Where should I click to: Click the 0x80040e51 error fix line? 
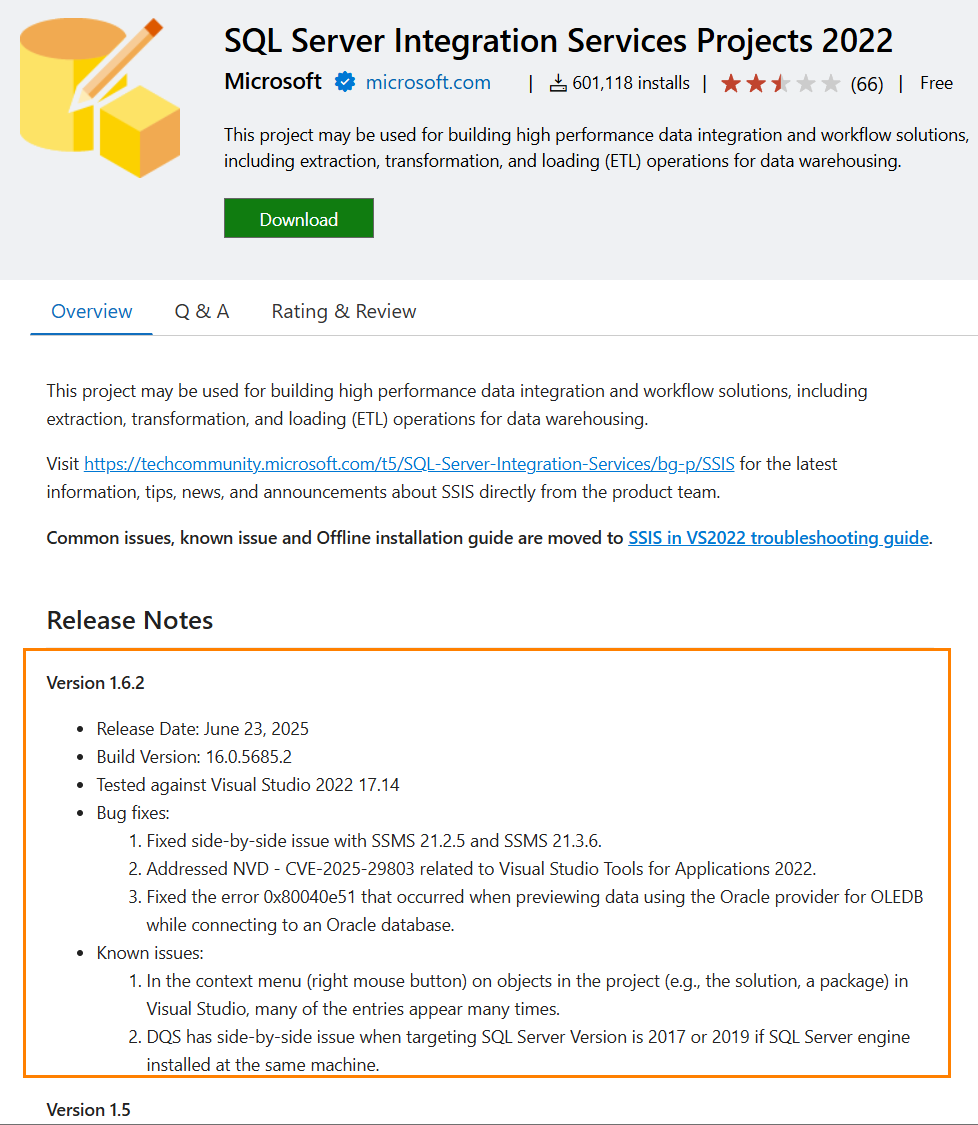535,911
